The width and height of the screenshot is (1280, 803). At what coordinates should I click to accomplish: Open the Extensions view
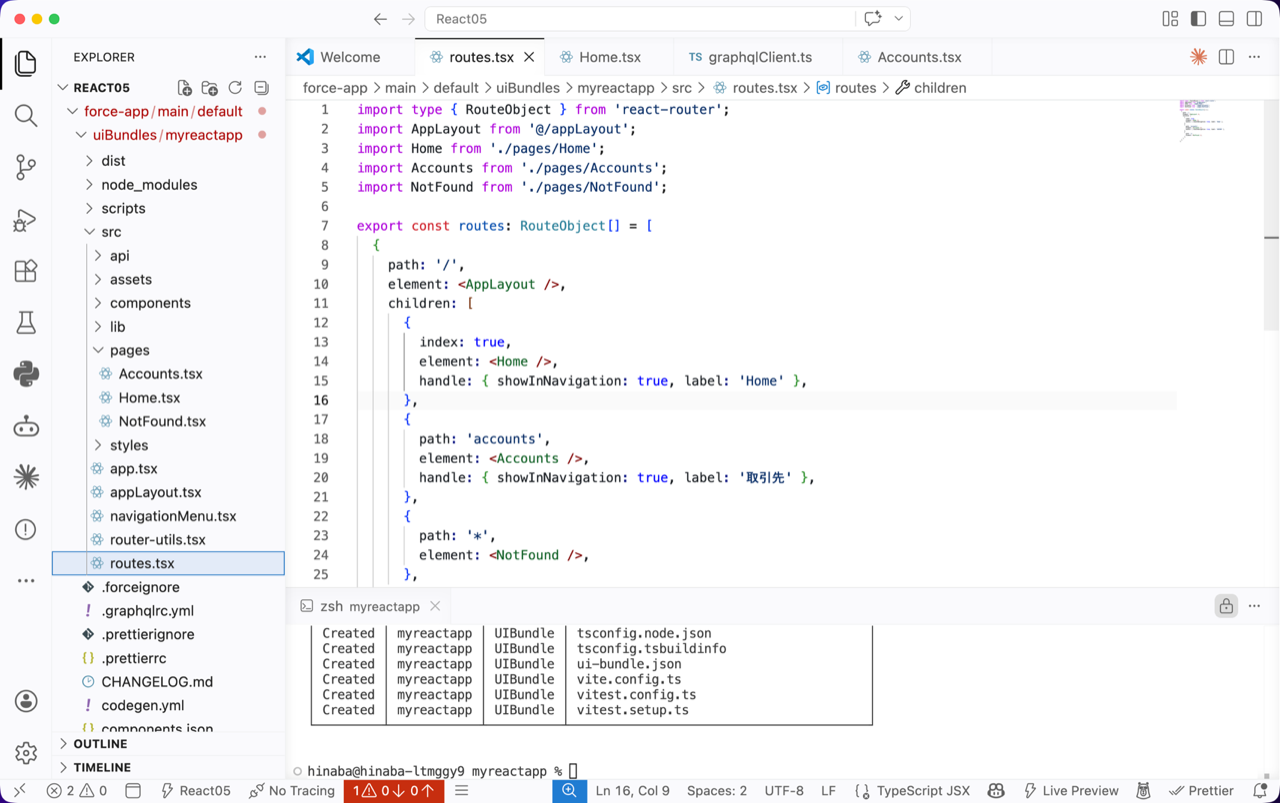pos(26,271)
